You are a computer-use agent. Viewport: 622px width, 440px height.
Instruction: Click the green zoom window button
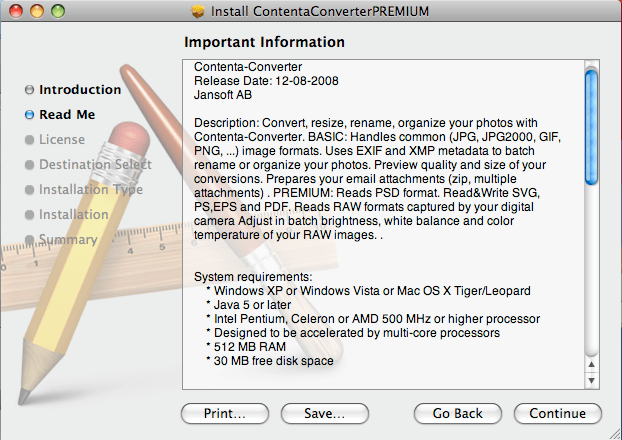pos(58,11)
